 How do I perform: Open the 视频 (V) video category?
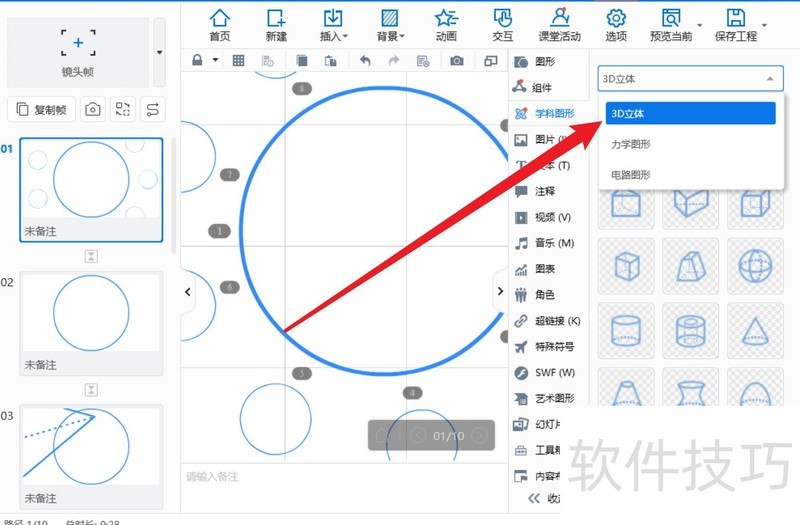pos(543,217)
